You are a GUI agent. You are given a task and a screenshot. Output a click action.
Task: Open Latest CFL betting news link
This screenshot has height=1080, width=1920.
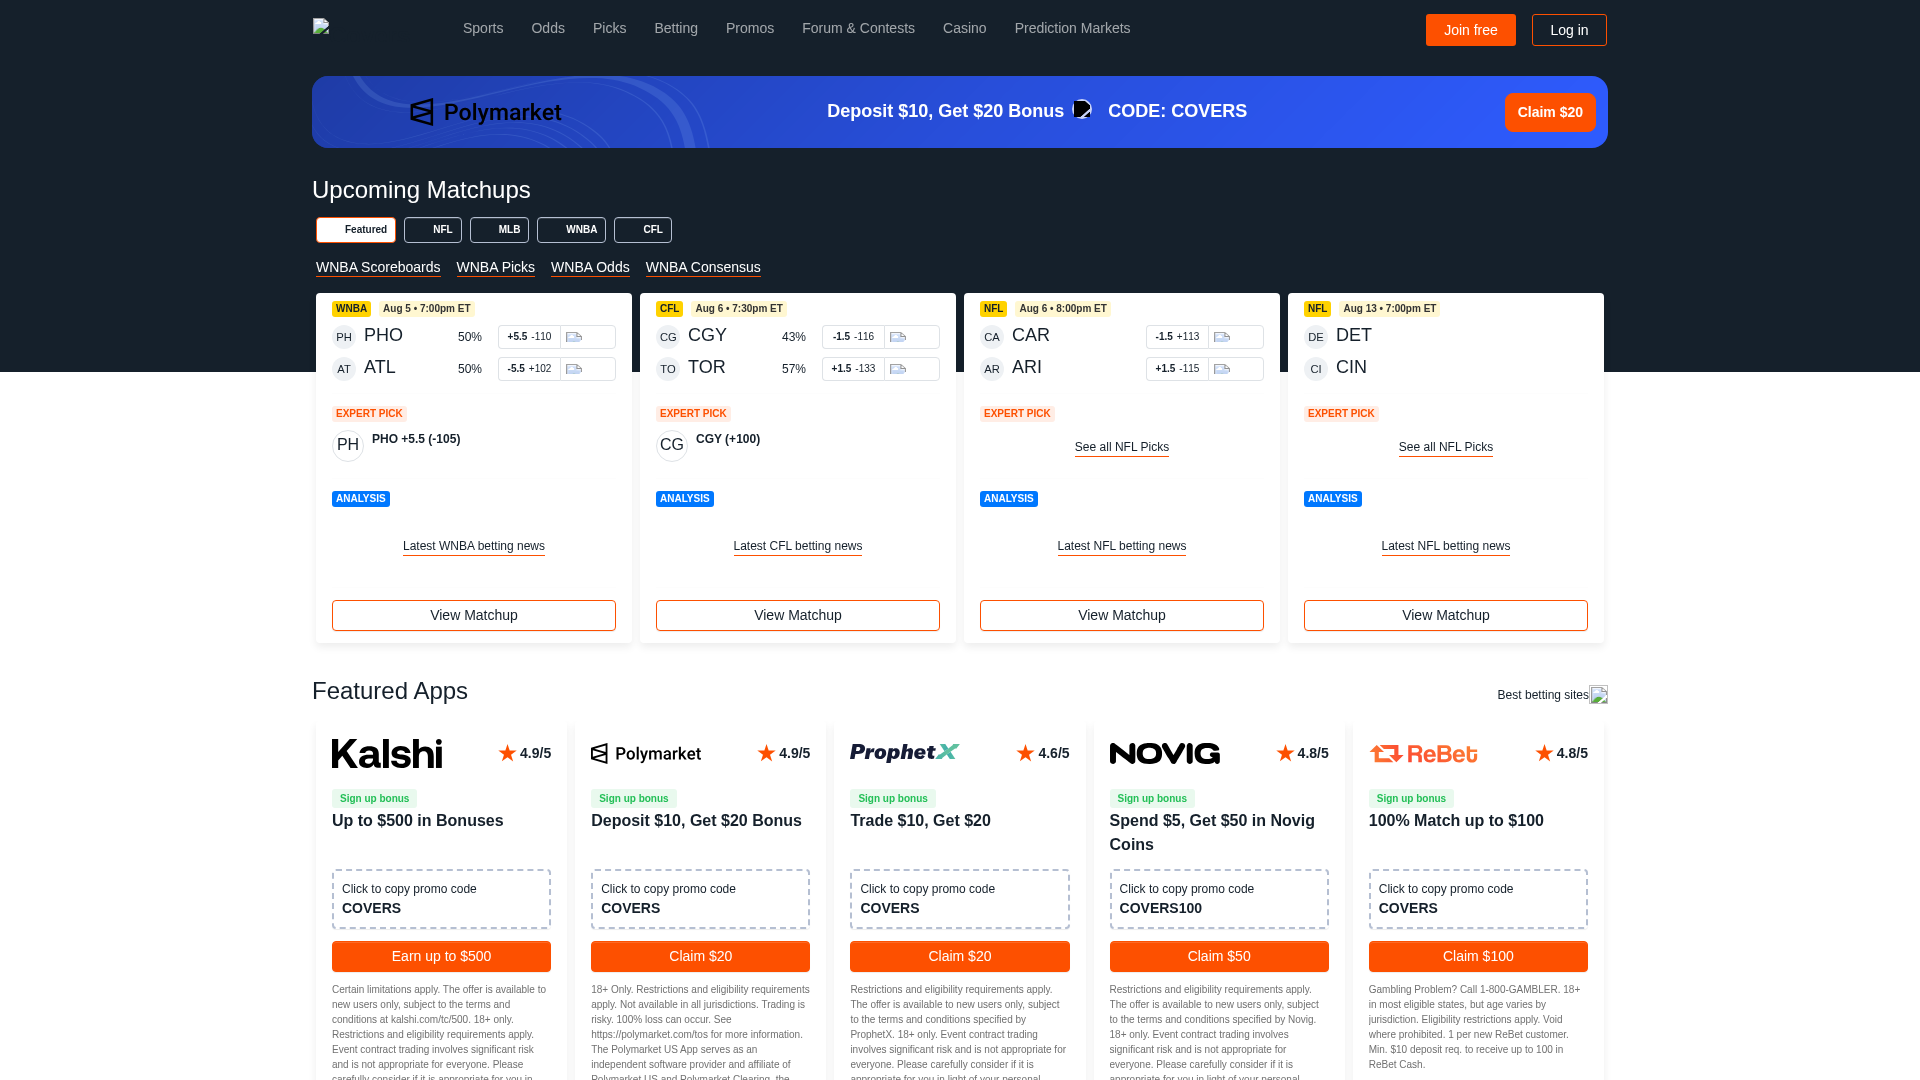click(798, 546)
